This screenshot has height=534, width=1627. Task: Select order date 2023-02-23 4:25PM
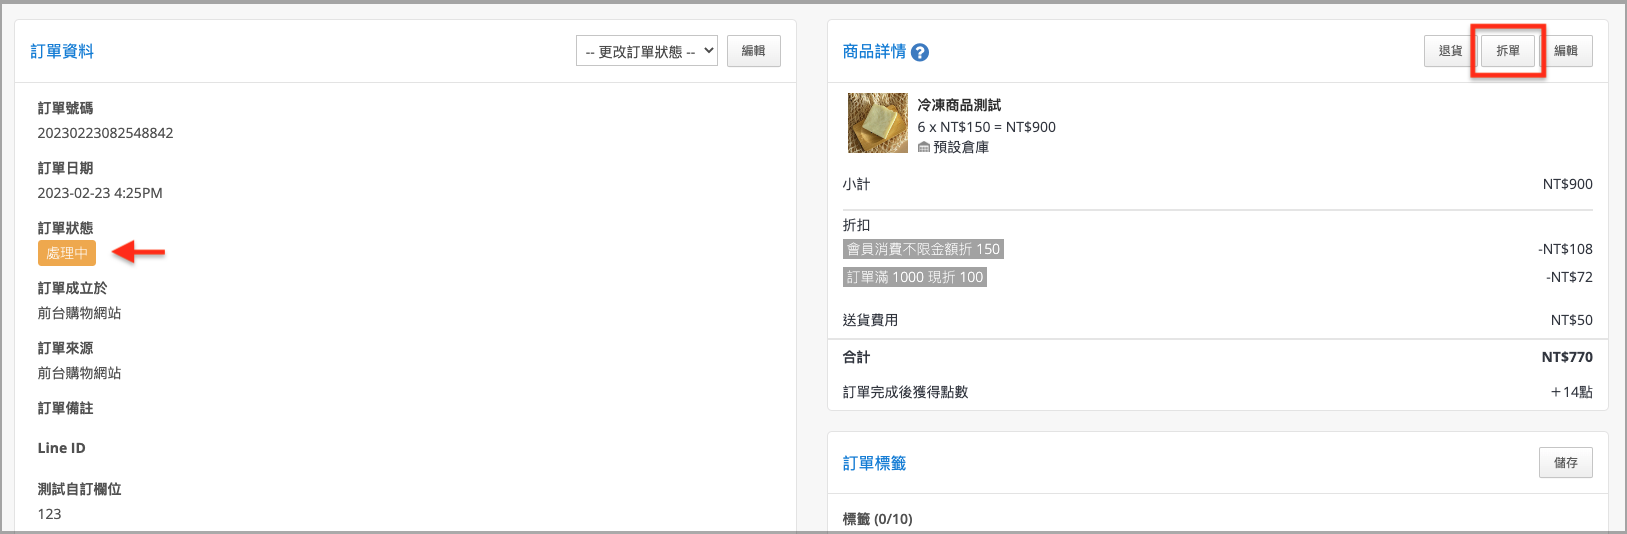(100, 193)
